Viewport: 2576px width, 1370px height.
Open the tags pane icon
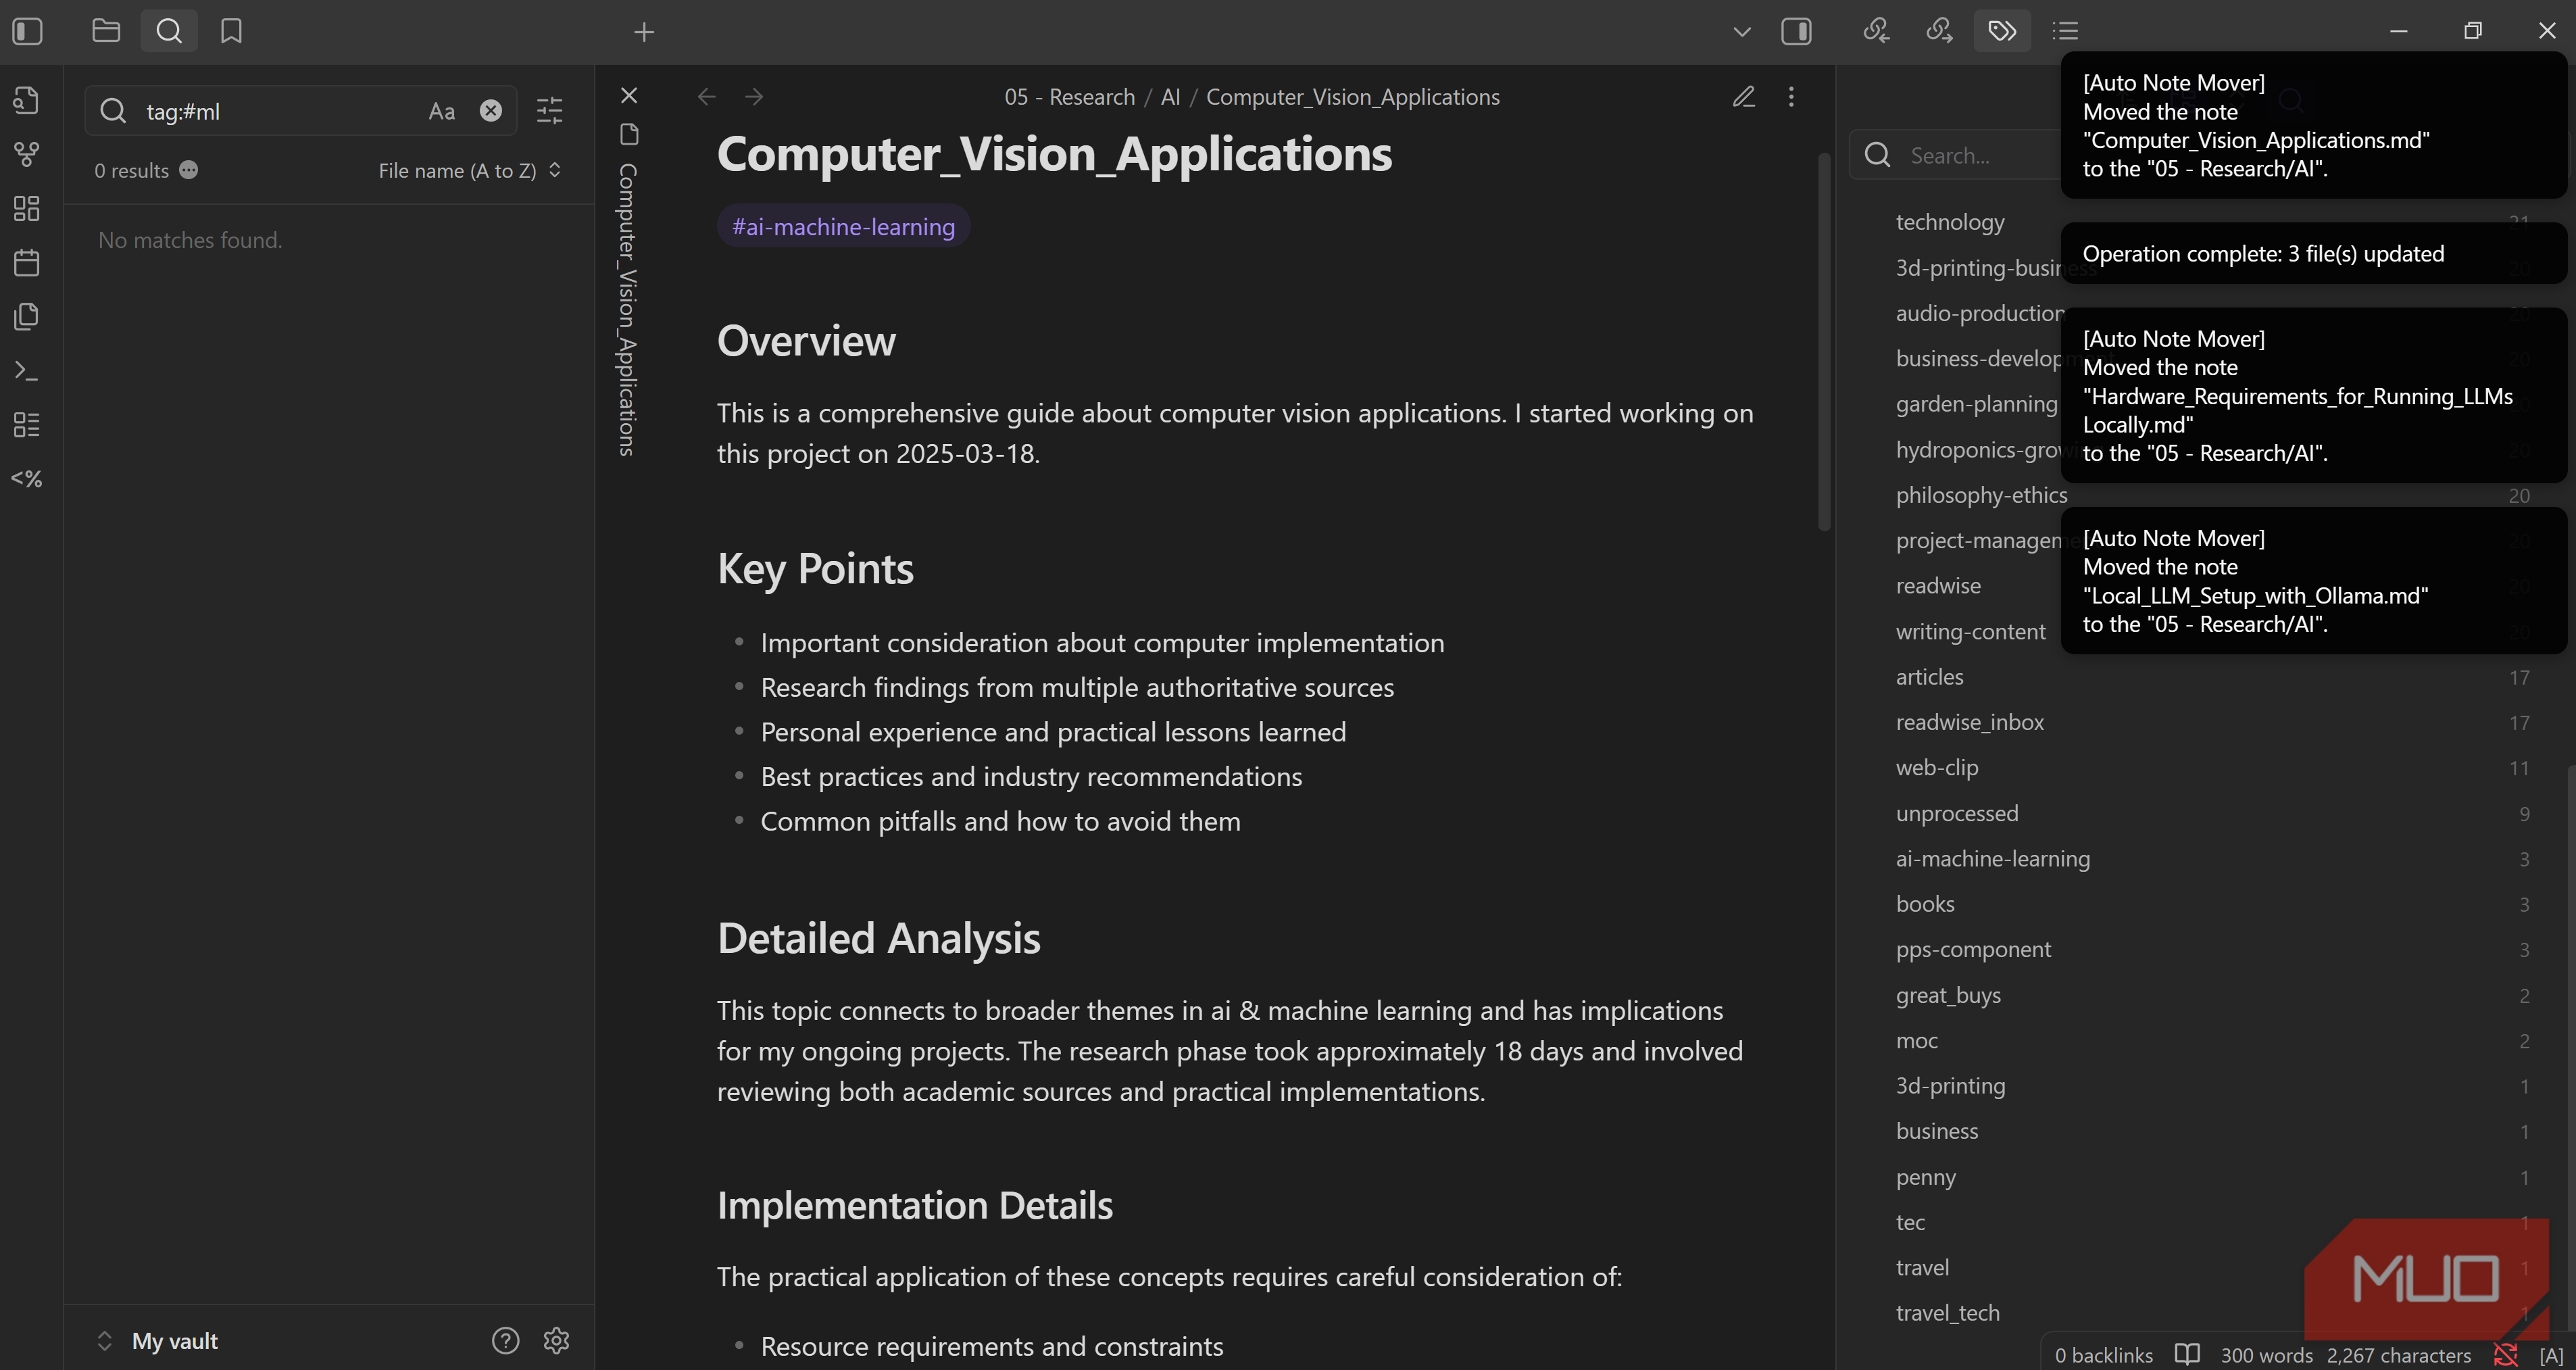[2002, 31]
